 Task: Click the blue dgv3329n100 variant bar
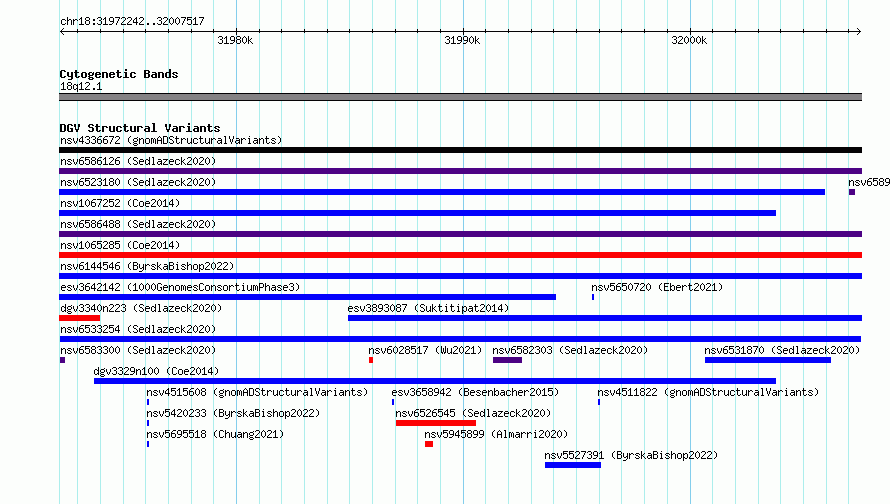click(x=435, y=381)
